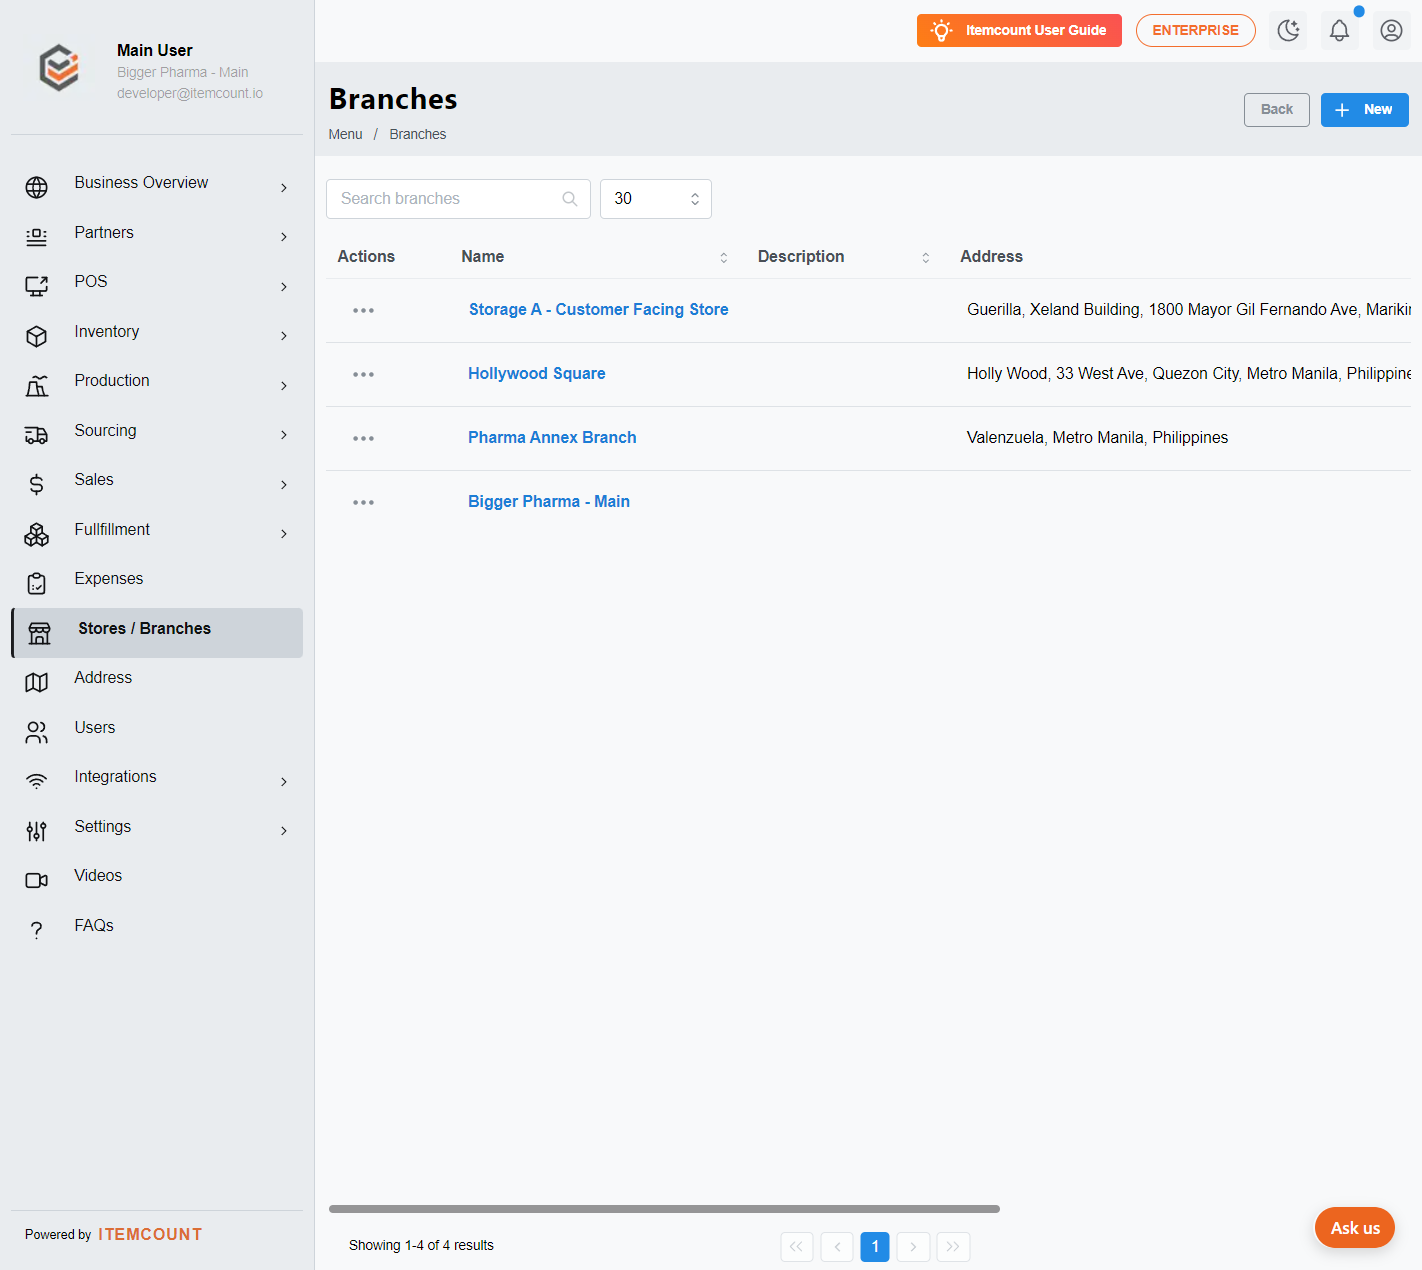
Task: Click the Business Overview globe icon
Action: click(x=37, y=187)
